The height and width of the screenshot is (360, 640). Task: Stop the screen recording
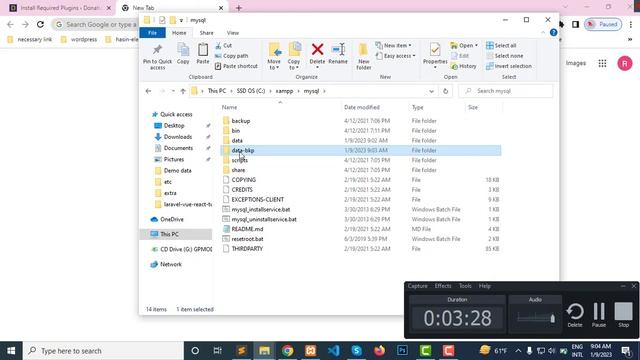(x=623, y=315)
